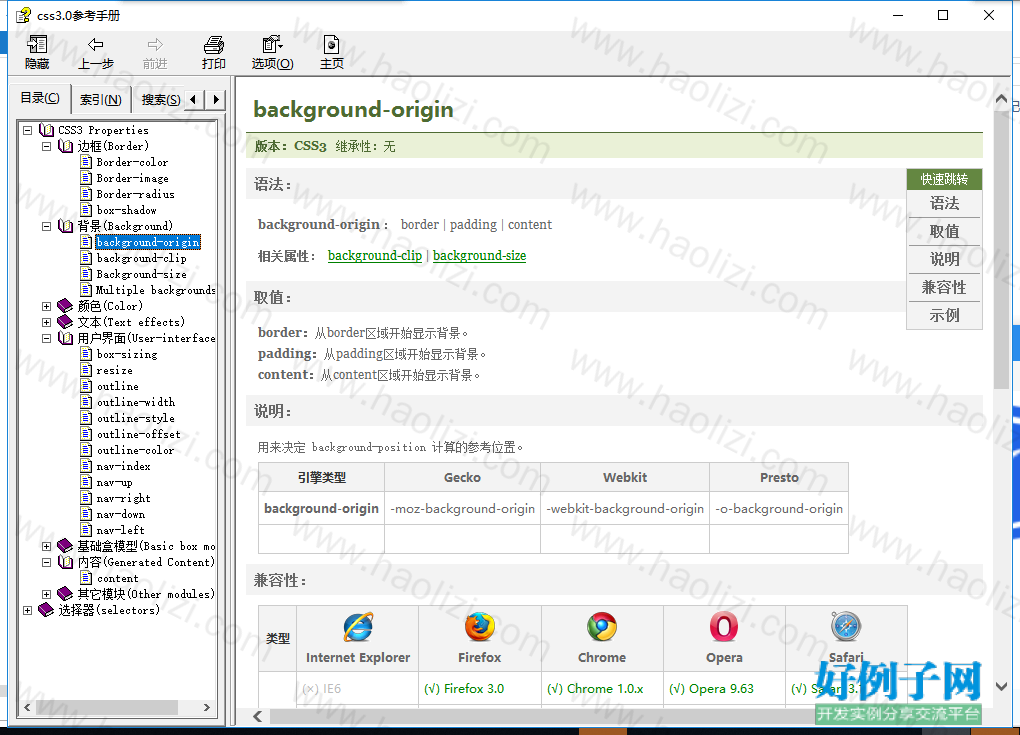Image resolution: width=1020 pixels, height=735 pixels.
Task: Click the content pane scroll down arrow
Action: [1001, 686]
